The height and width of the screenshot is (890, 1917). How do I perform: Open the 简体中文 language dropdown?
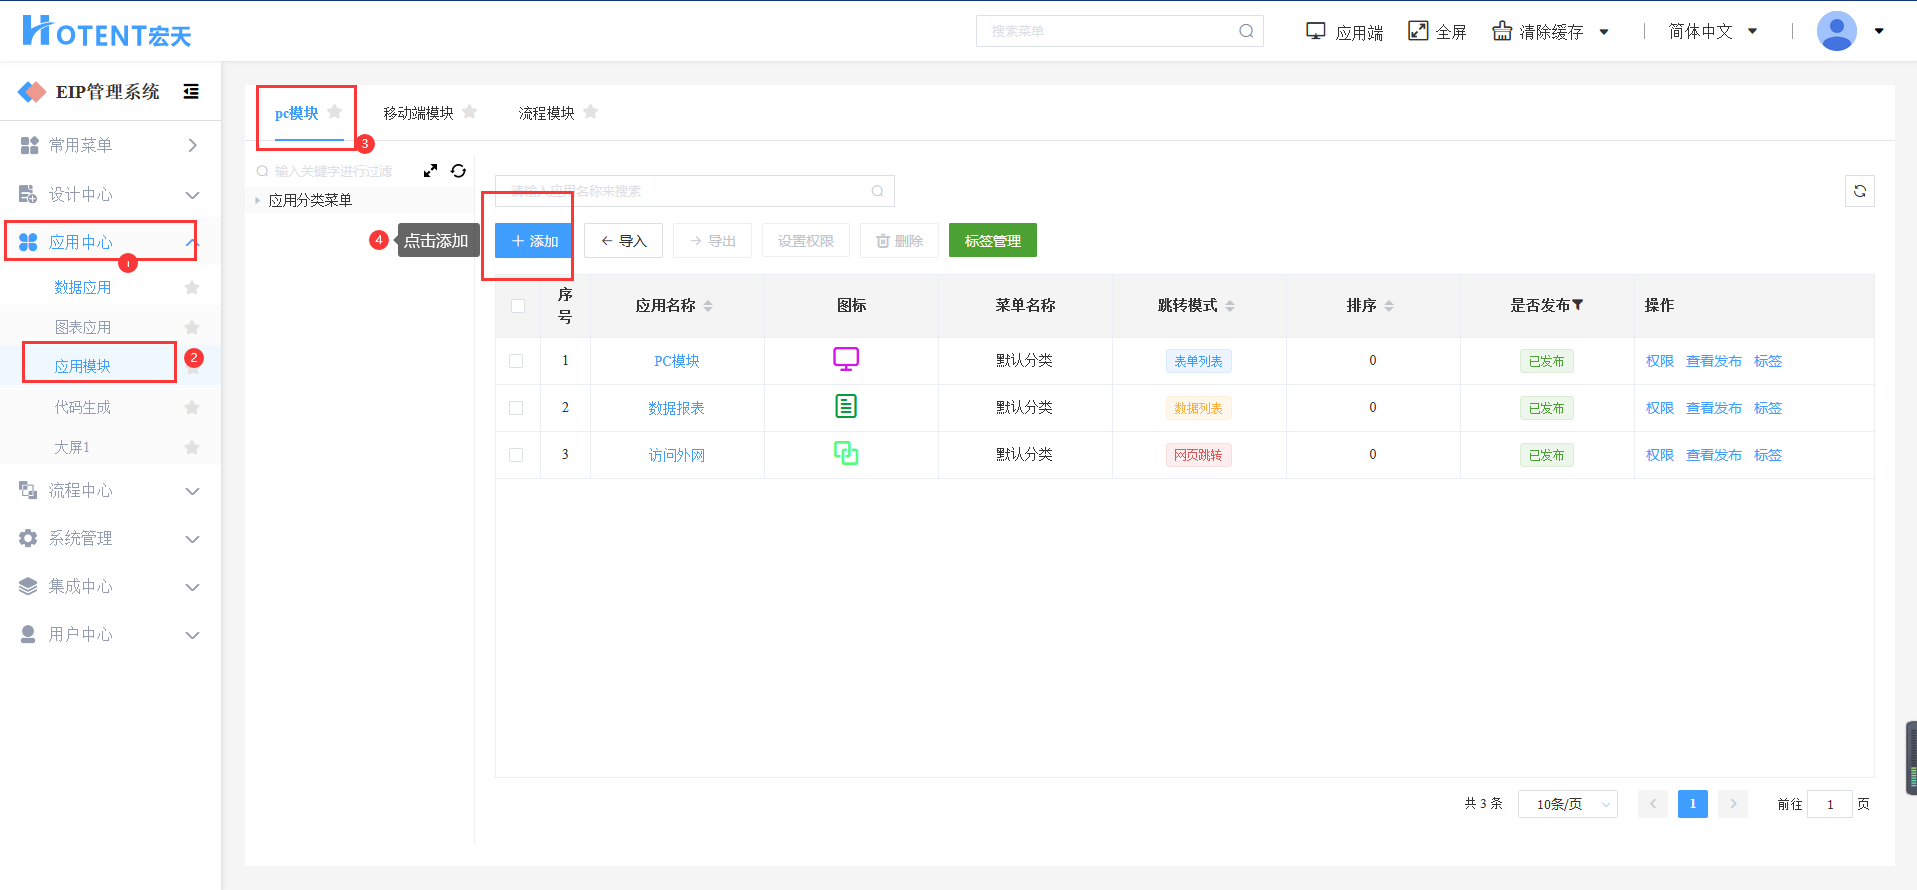click(1712, 31)
